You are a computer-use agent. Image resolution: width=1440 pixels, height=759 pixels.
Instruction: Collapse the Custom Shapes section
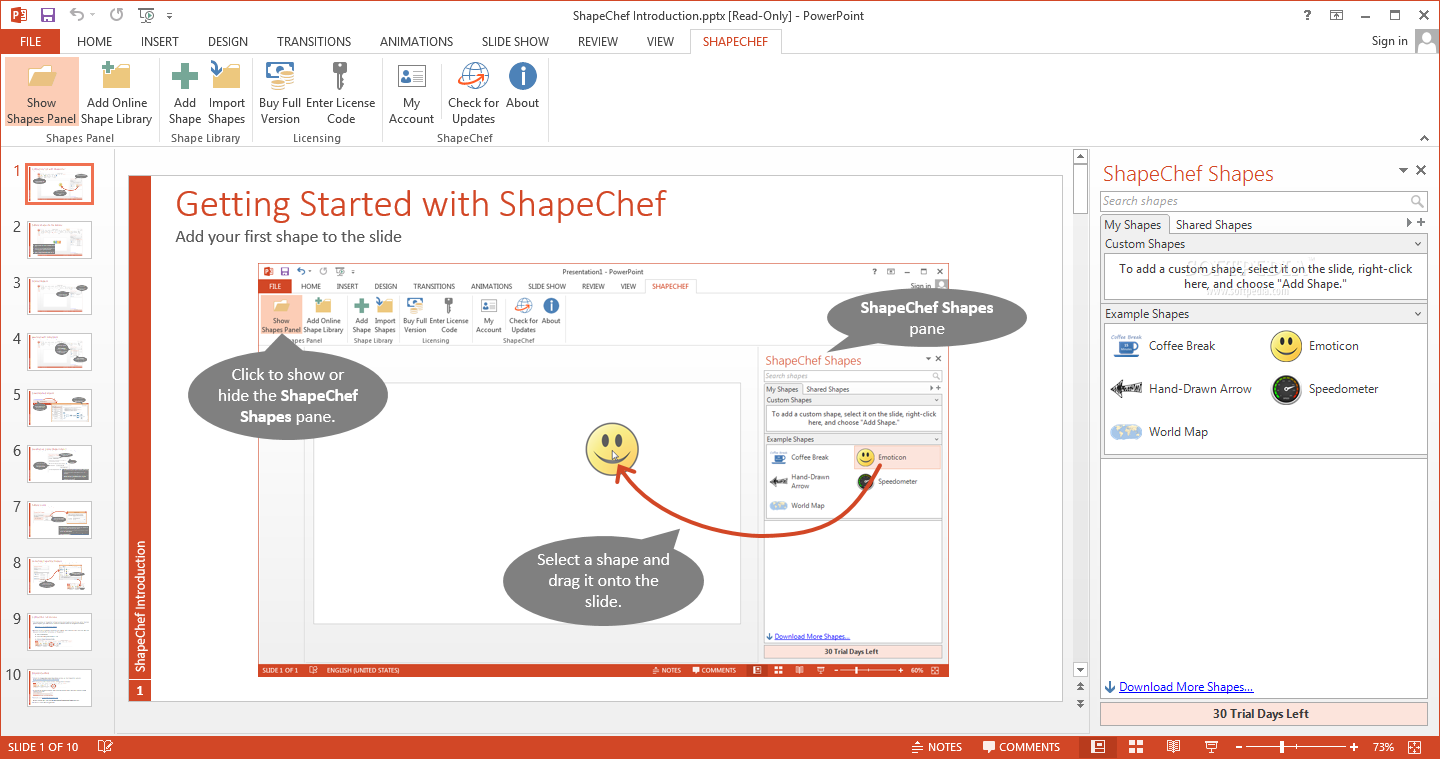(1418, 244)
